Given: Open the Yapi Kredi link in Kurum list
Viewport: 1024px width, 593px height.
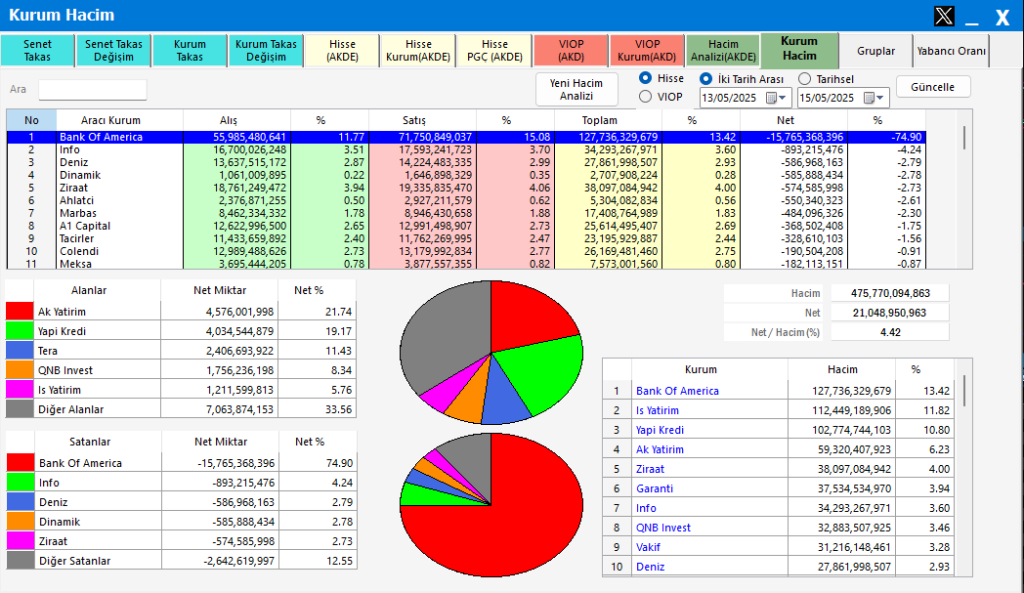Looking at the screenshot, I should click(x=660, y=430).
